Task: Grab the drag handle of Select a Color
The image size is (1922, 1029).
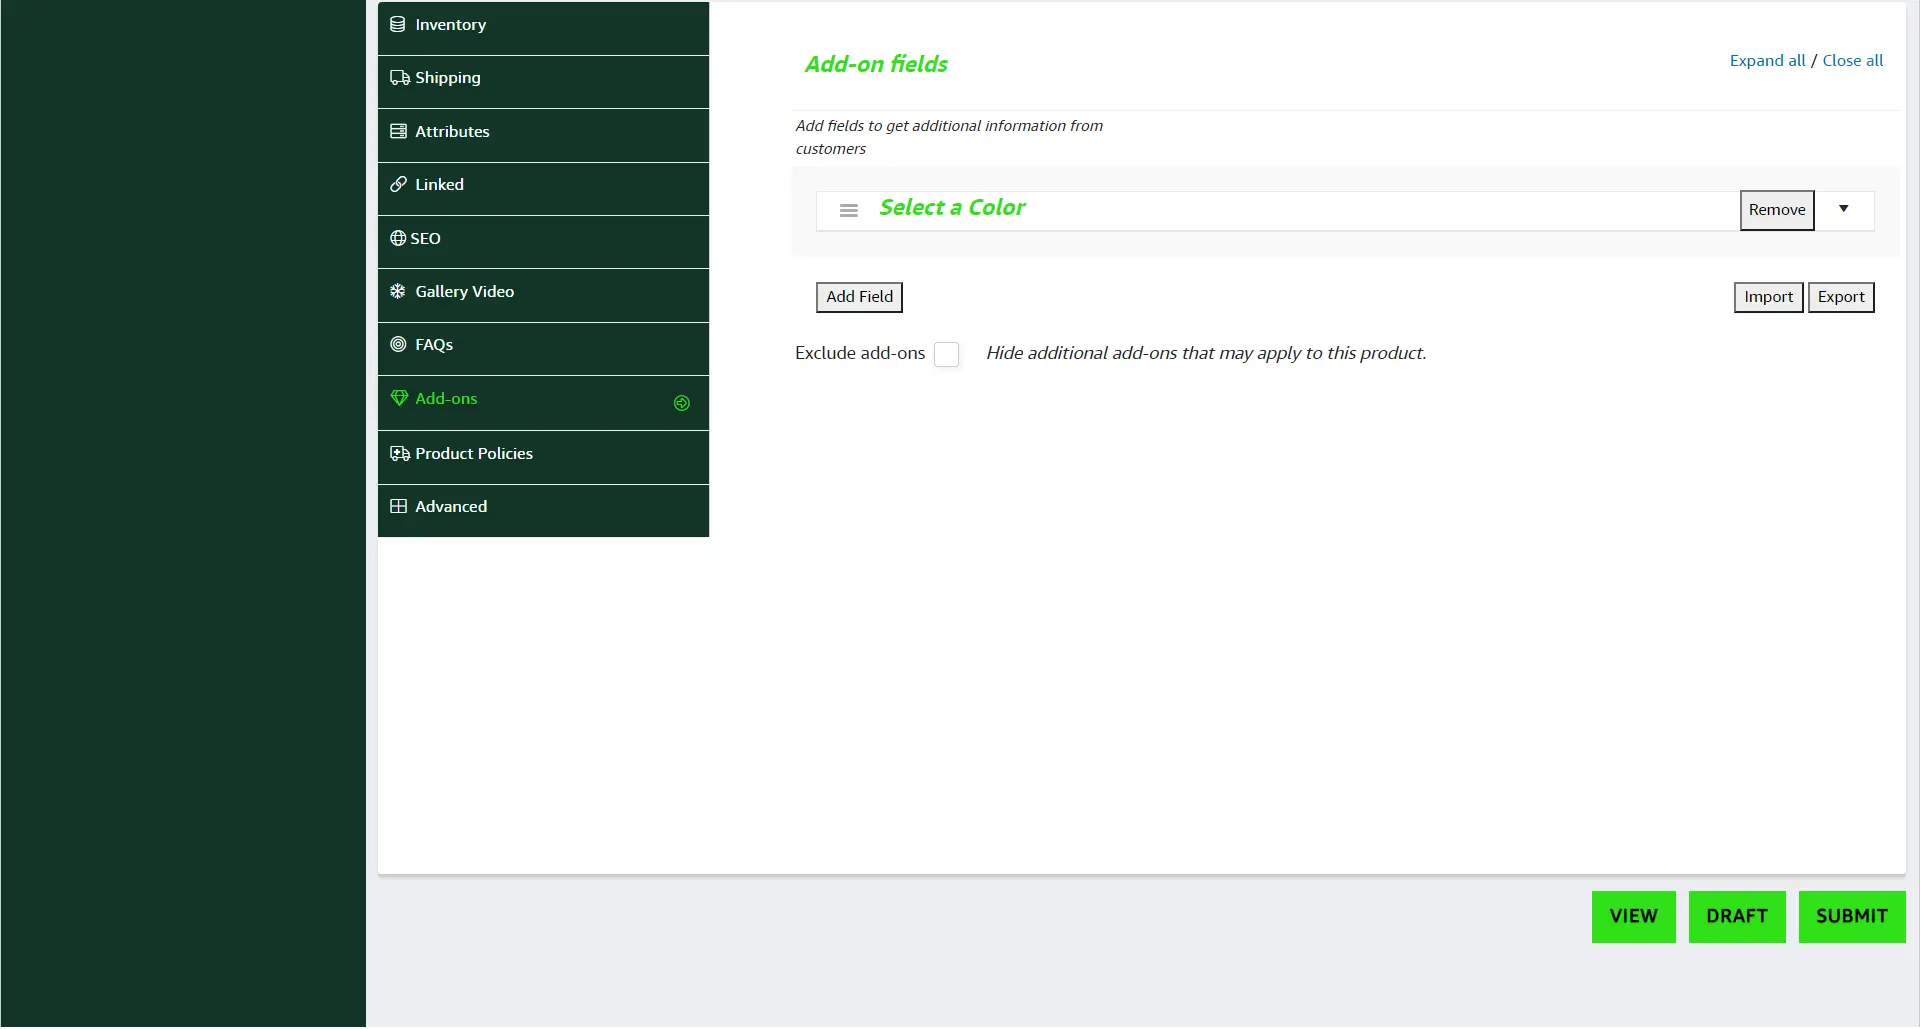Action: coord(849,211)
